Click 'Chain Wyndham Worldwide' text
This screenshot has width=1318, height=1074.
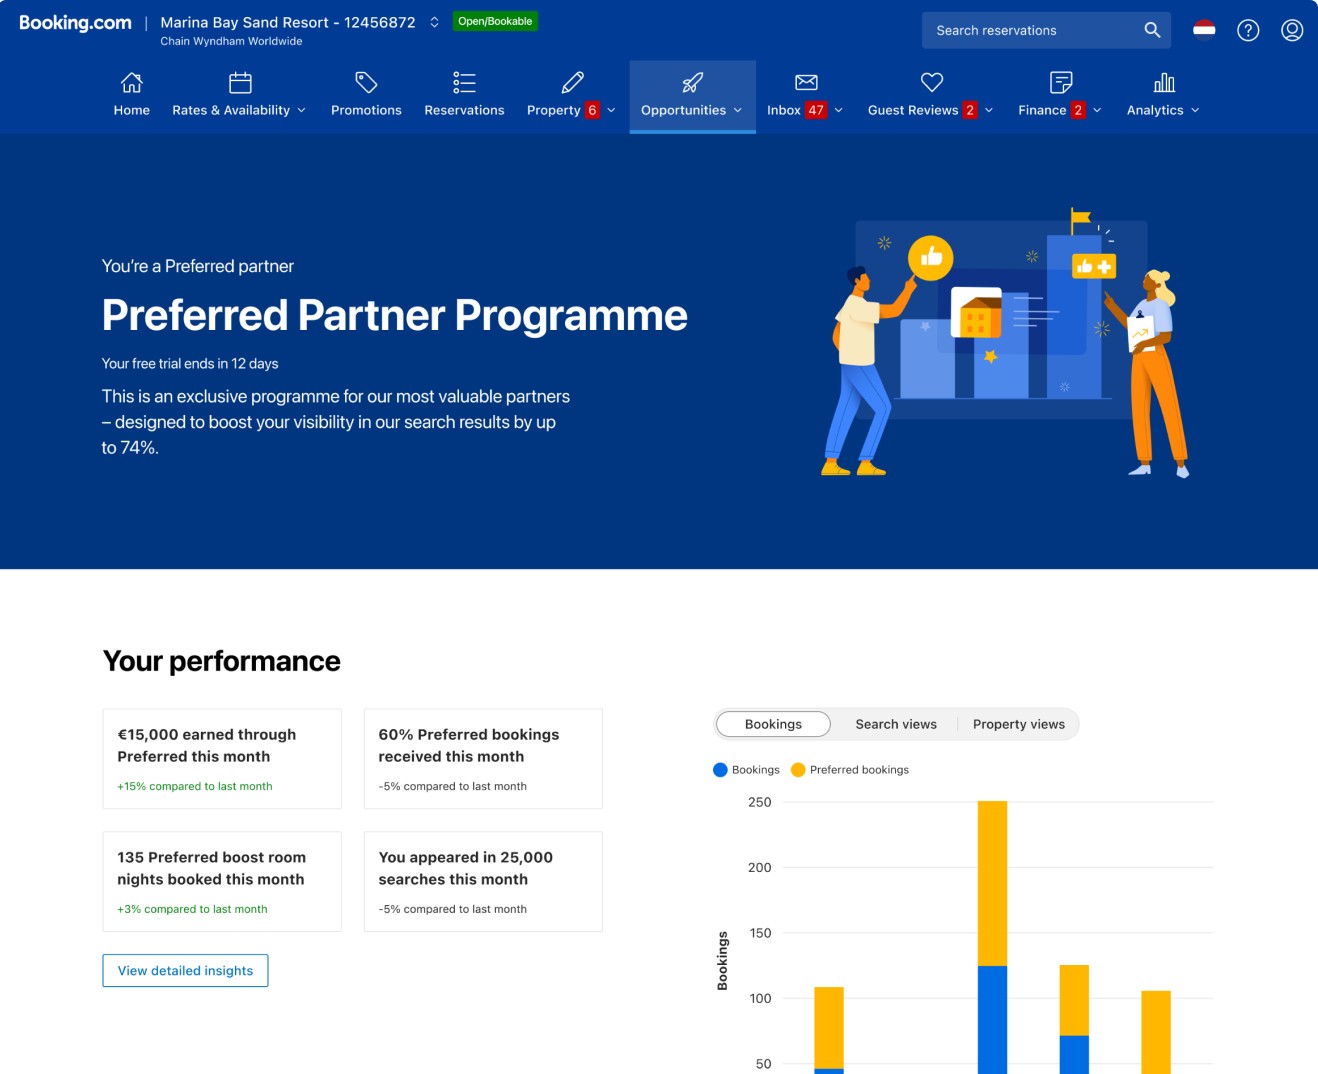pos(231,41)
